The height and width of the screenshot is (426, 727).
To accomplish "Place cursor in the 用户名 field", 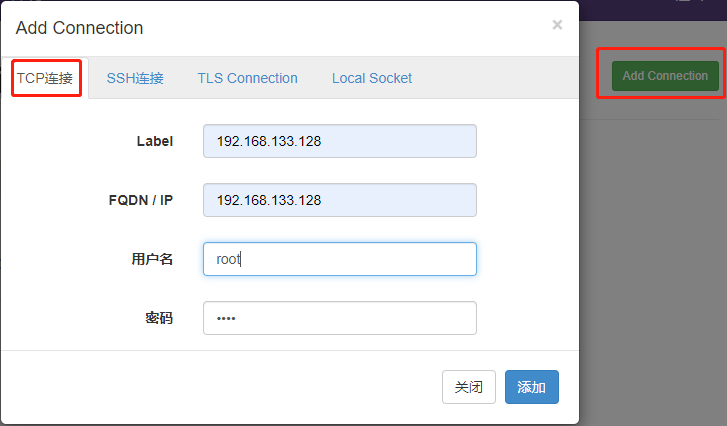I will coord(339,259).
